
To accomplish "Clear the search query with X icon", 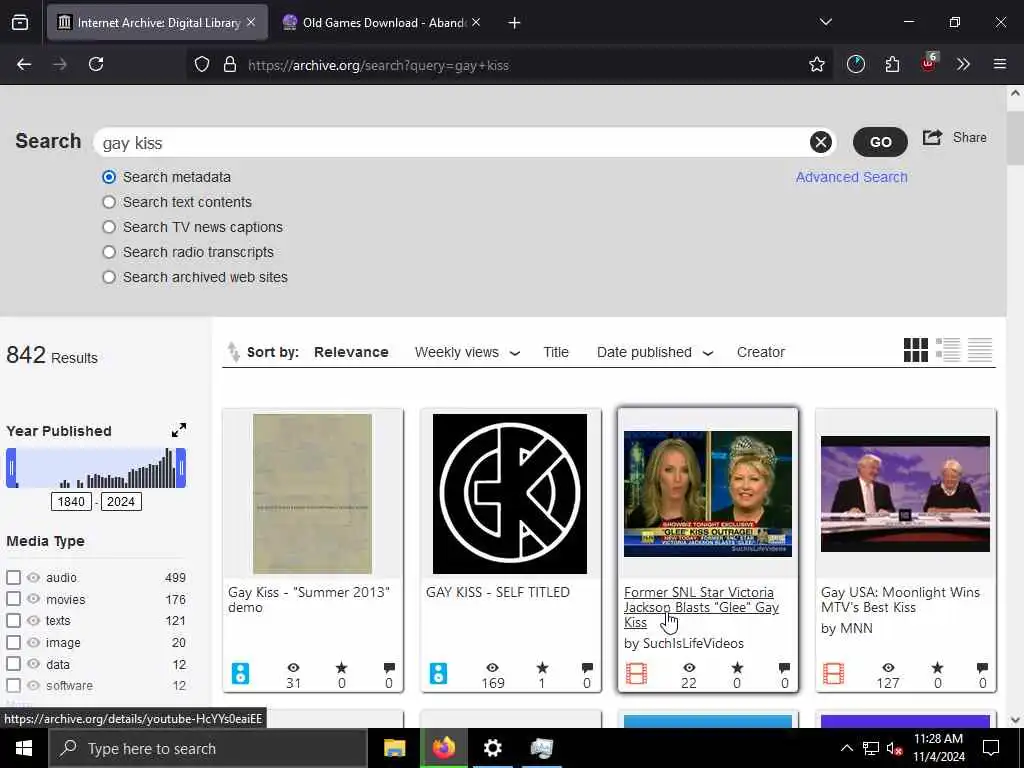I will point(821,142).
